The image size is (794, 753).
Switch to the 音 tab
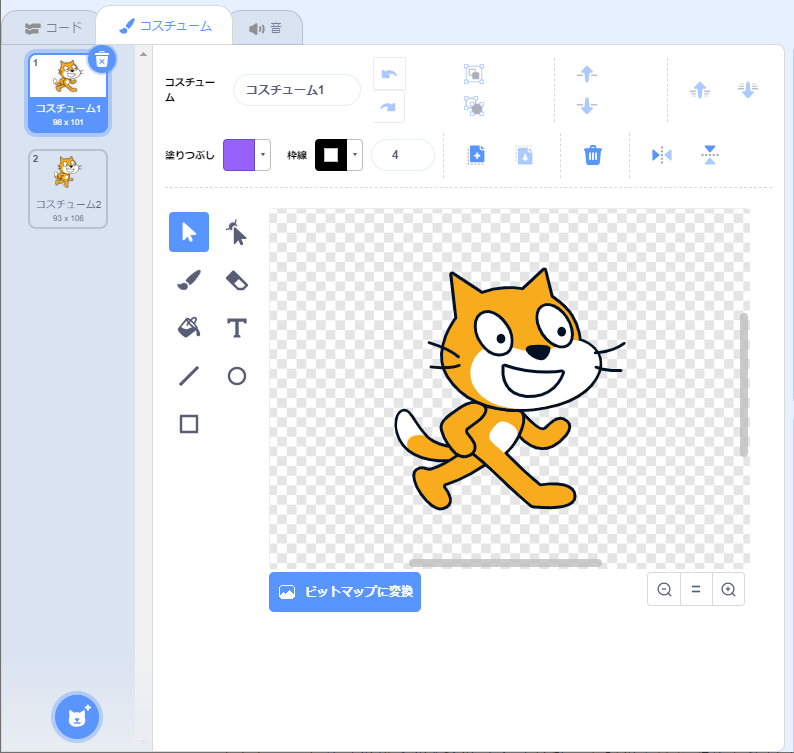click(x=265, y=28)
